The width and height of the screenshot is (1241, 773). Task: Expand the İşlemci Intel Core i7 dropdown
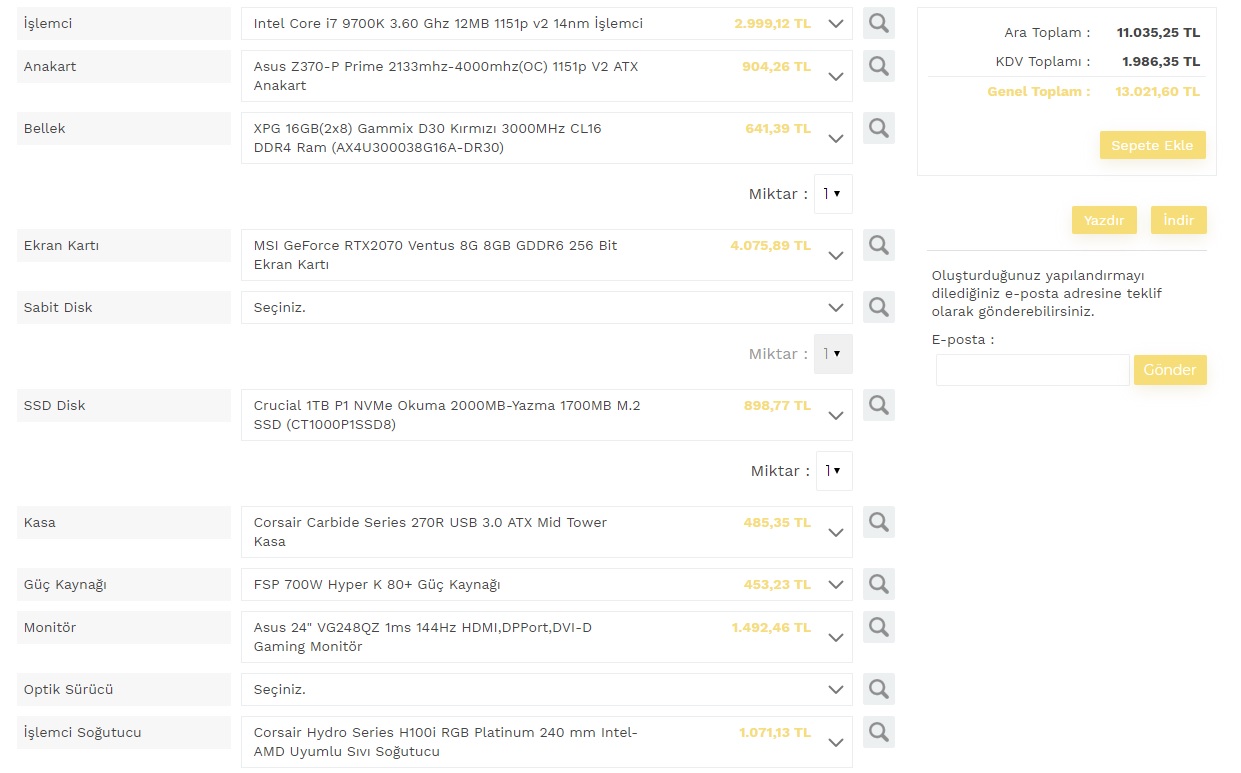coord(546,23)
